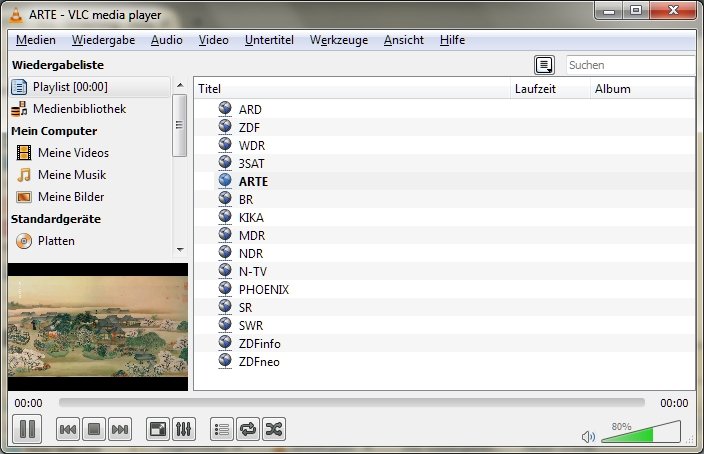Select the N-TV stream title
The image size is (704, 454).
[x=253, y=272]
